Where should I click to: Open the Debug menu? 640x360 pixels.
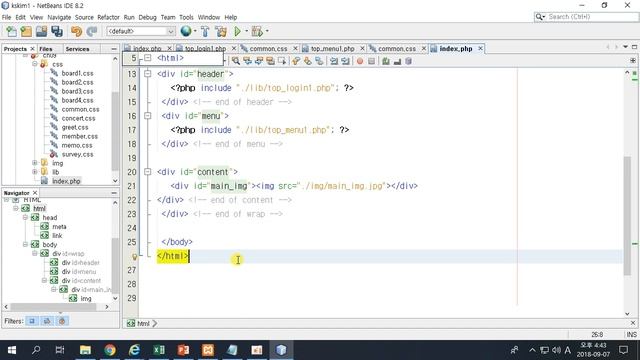pos(147,17)
